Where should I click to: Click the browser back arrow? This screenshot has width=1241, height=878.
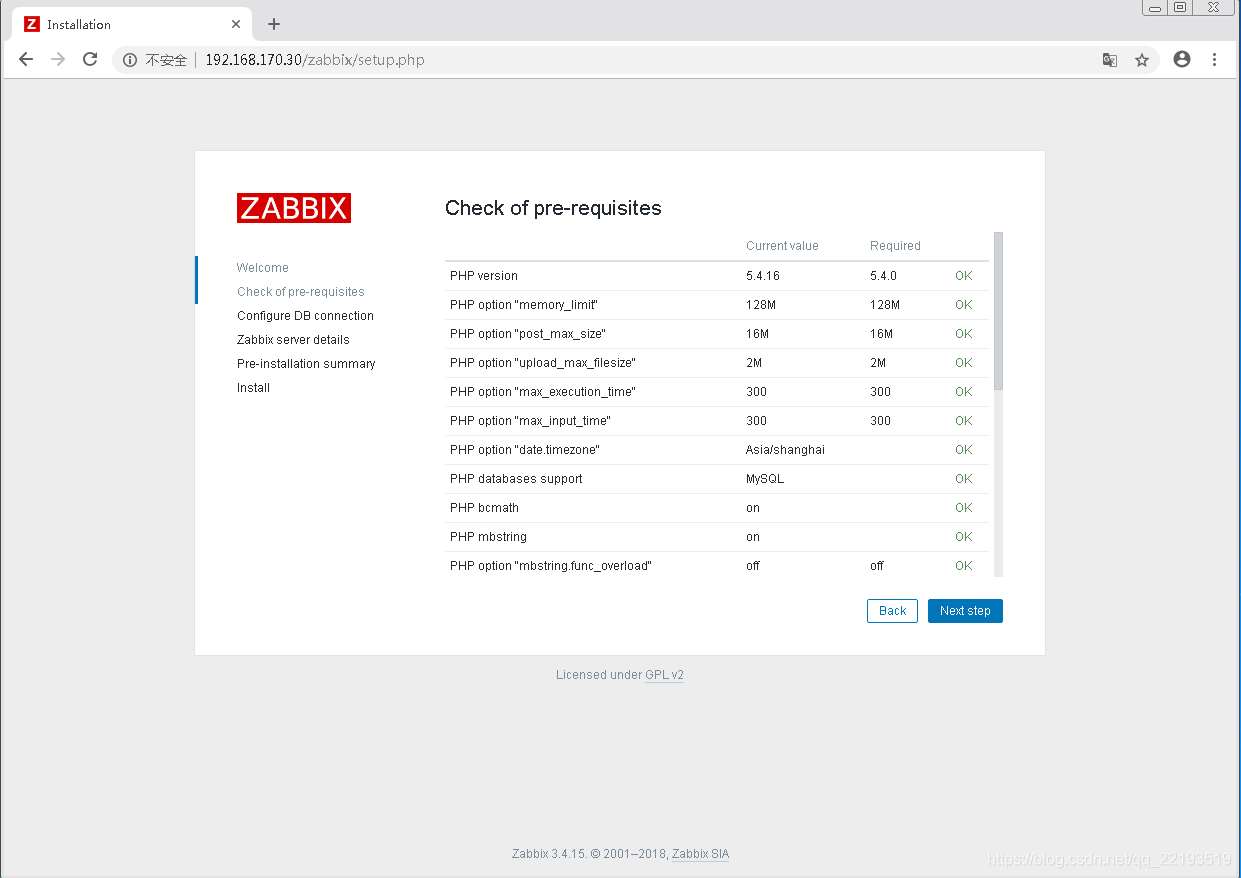[26, 60]
